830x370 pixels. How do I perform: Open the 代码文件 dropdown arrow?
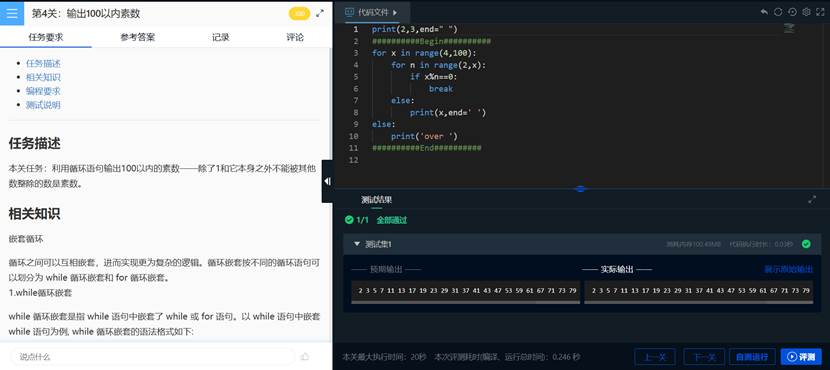(x=395, y=12)
